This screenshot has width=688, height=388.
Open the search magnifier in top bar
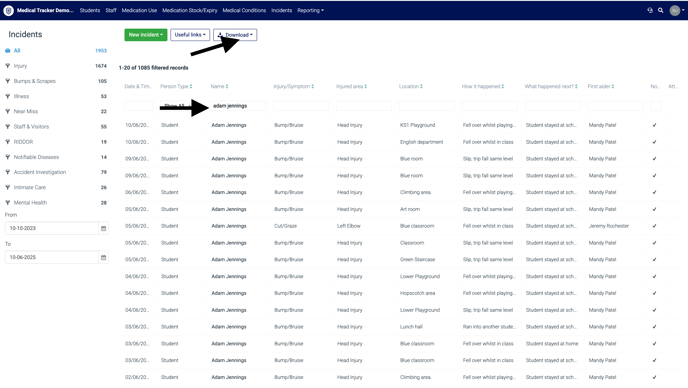(x=660, y=10)
